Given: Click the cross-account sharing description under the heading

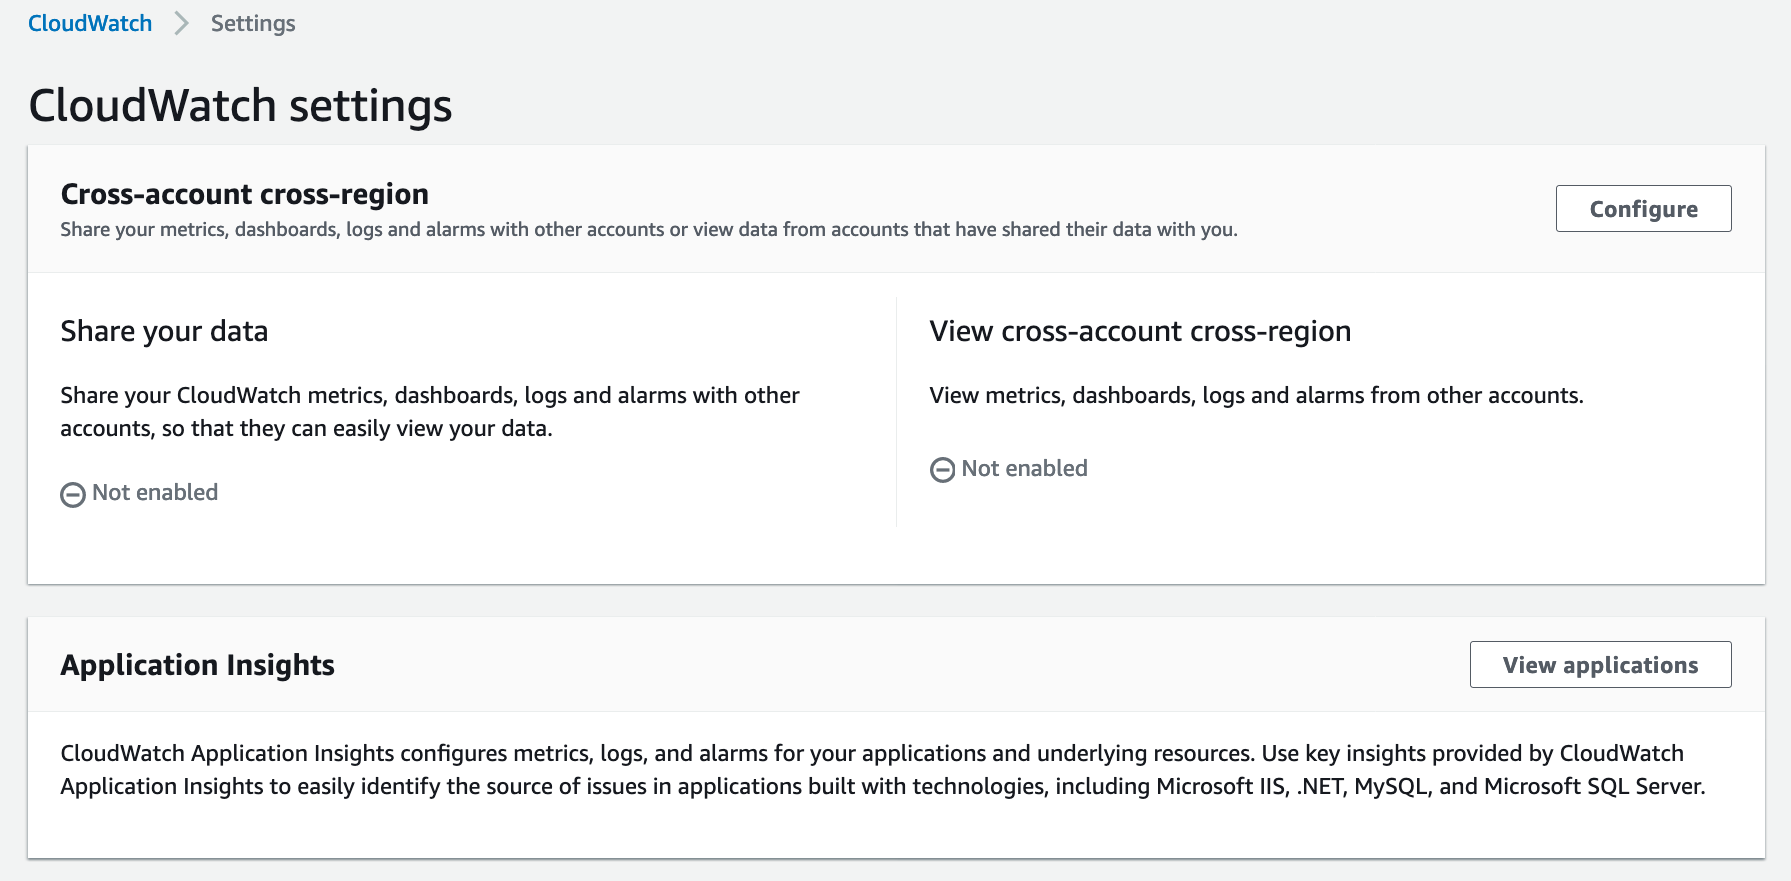Looking at the screenshot, I should [x=648, y=230].
